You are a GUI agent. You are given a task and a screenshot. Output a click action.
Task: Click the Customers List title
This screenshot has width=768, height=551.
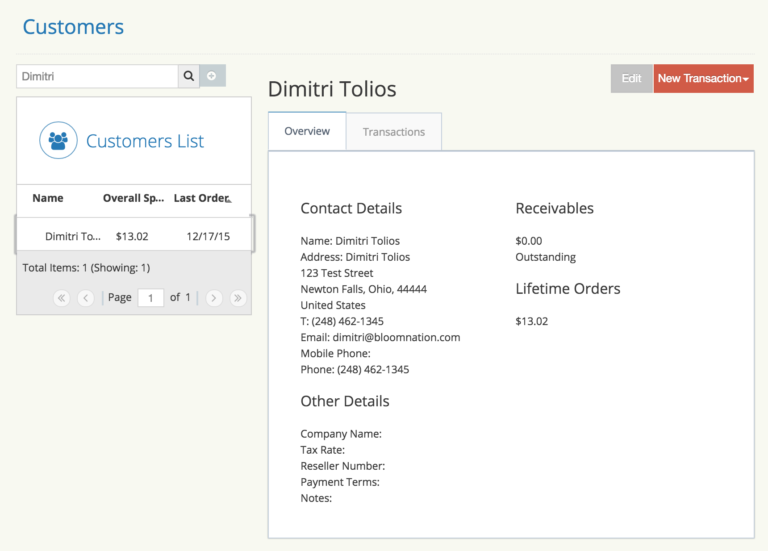point(145,141)
